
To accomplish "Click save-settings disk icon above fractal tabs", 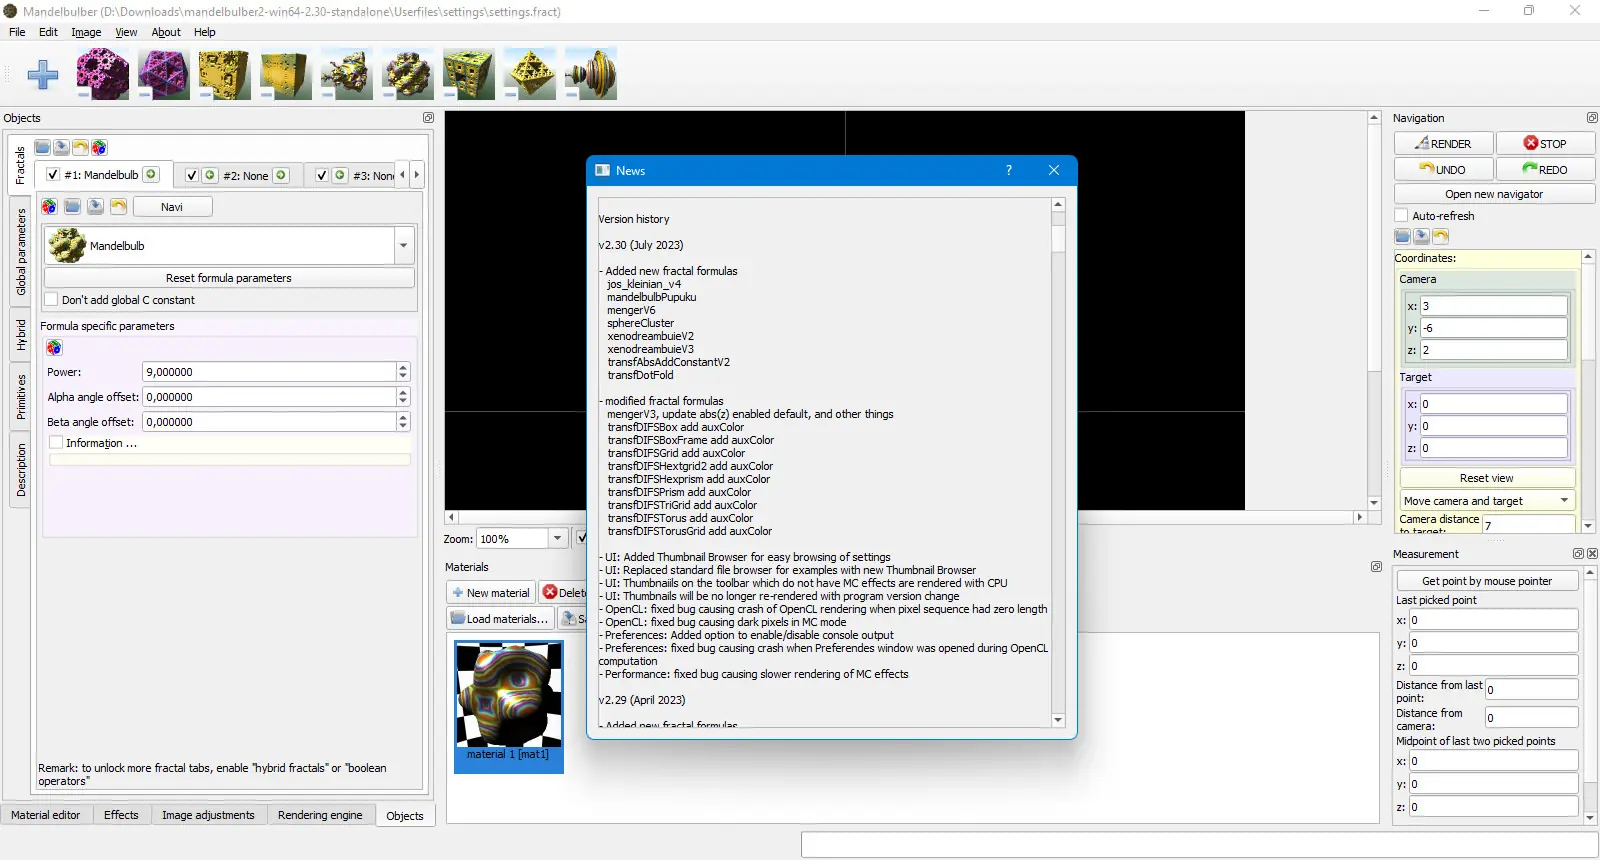I will point(62,148).
